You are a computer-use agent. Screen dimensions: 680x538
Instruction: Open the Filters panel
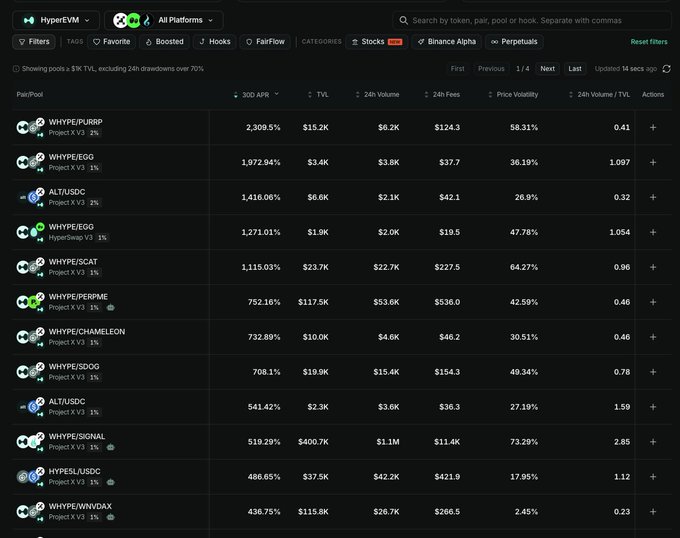34,42
